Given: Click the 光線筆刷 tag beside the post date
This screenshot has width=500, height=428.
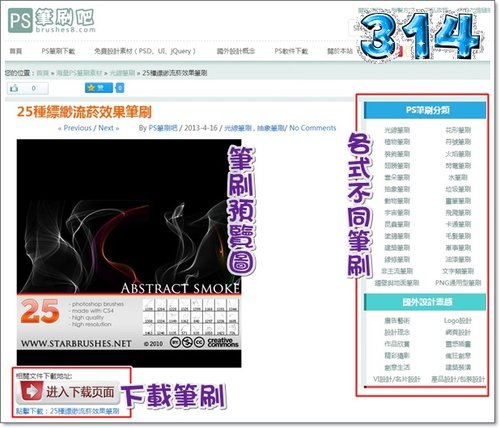Looking at the screenshot, I should (238, 128).
